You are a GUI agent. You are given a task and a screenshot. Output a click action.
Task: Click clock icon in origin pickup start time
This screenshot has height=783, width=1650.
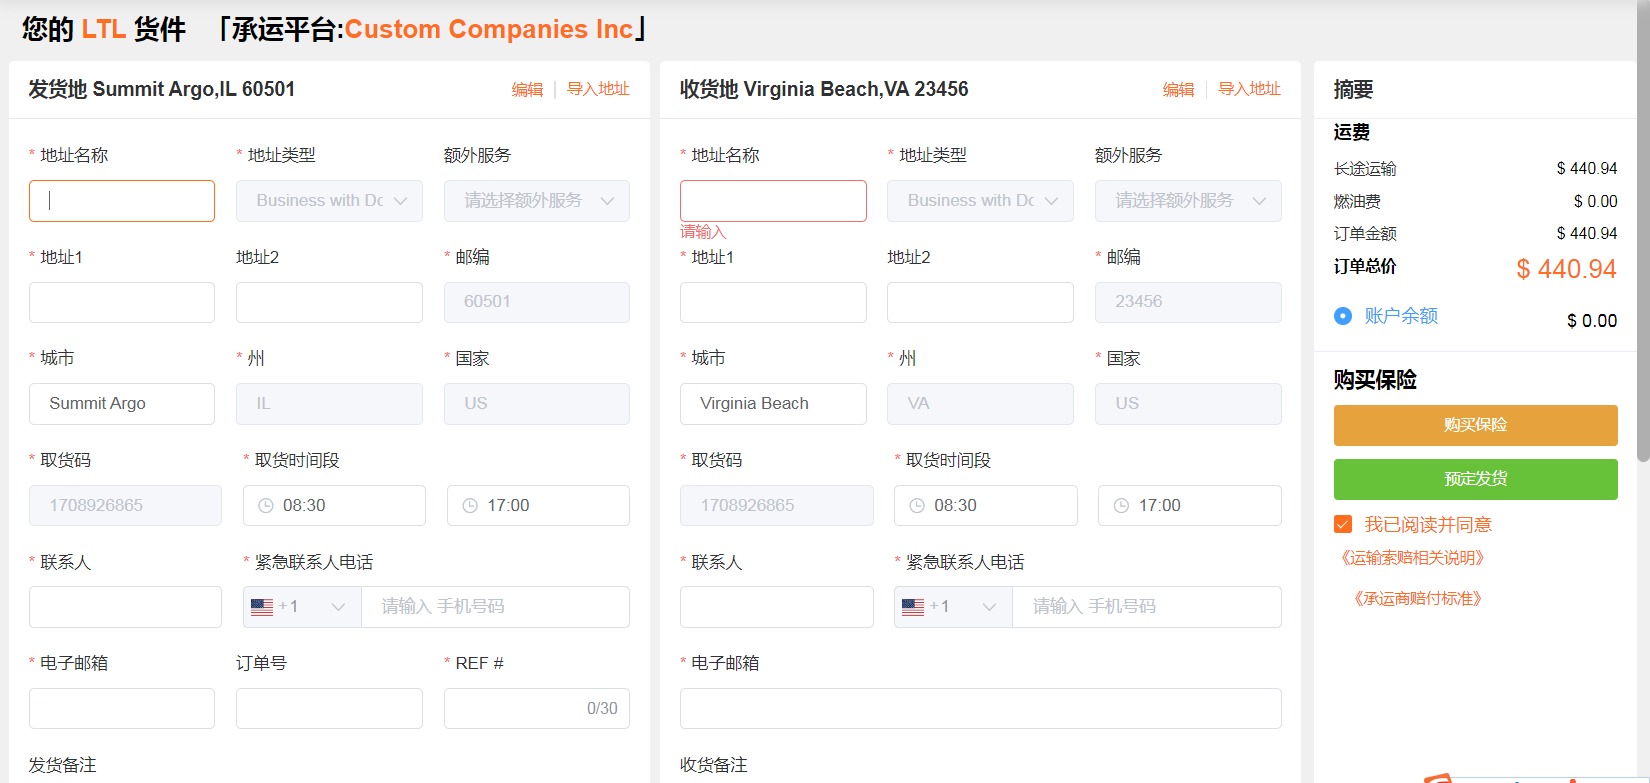[266, 506]
